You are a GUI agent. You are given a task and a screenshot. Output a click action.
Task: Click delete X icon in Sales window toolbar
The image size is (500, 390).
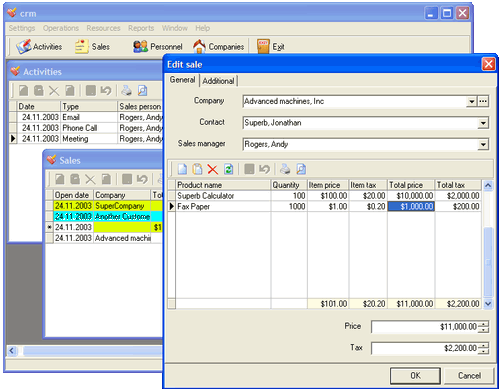click(x=90, y=179)
